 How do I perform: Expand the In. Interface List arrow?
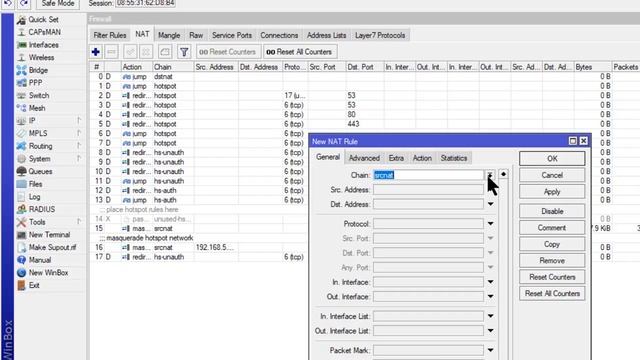point(490,316)
